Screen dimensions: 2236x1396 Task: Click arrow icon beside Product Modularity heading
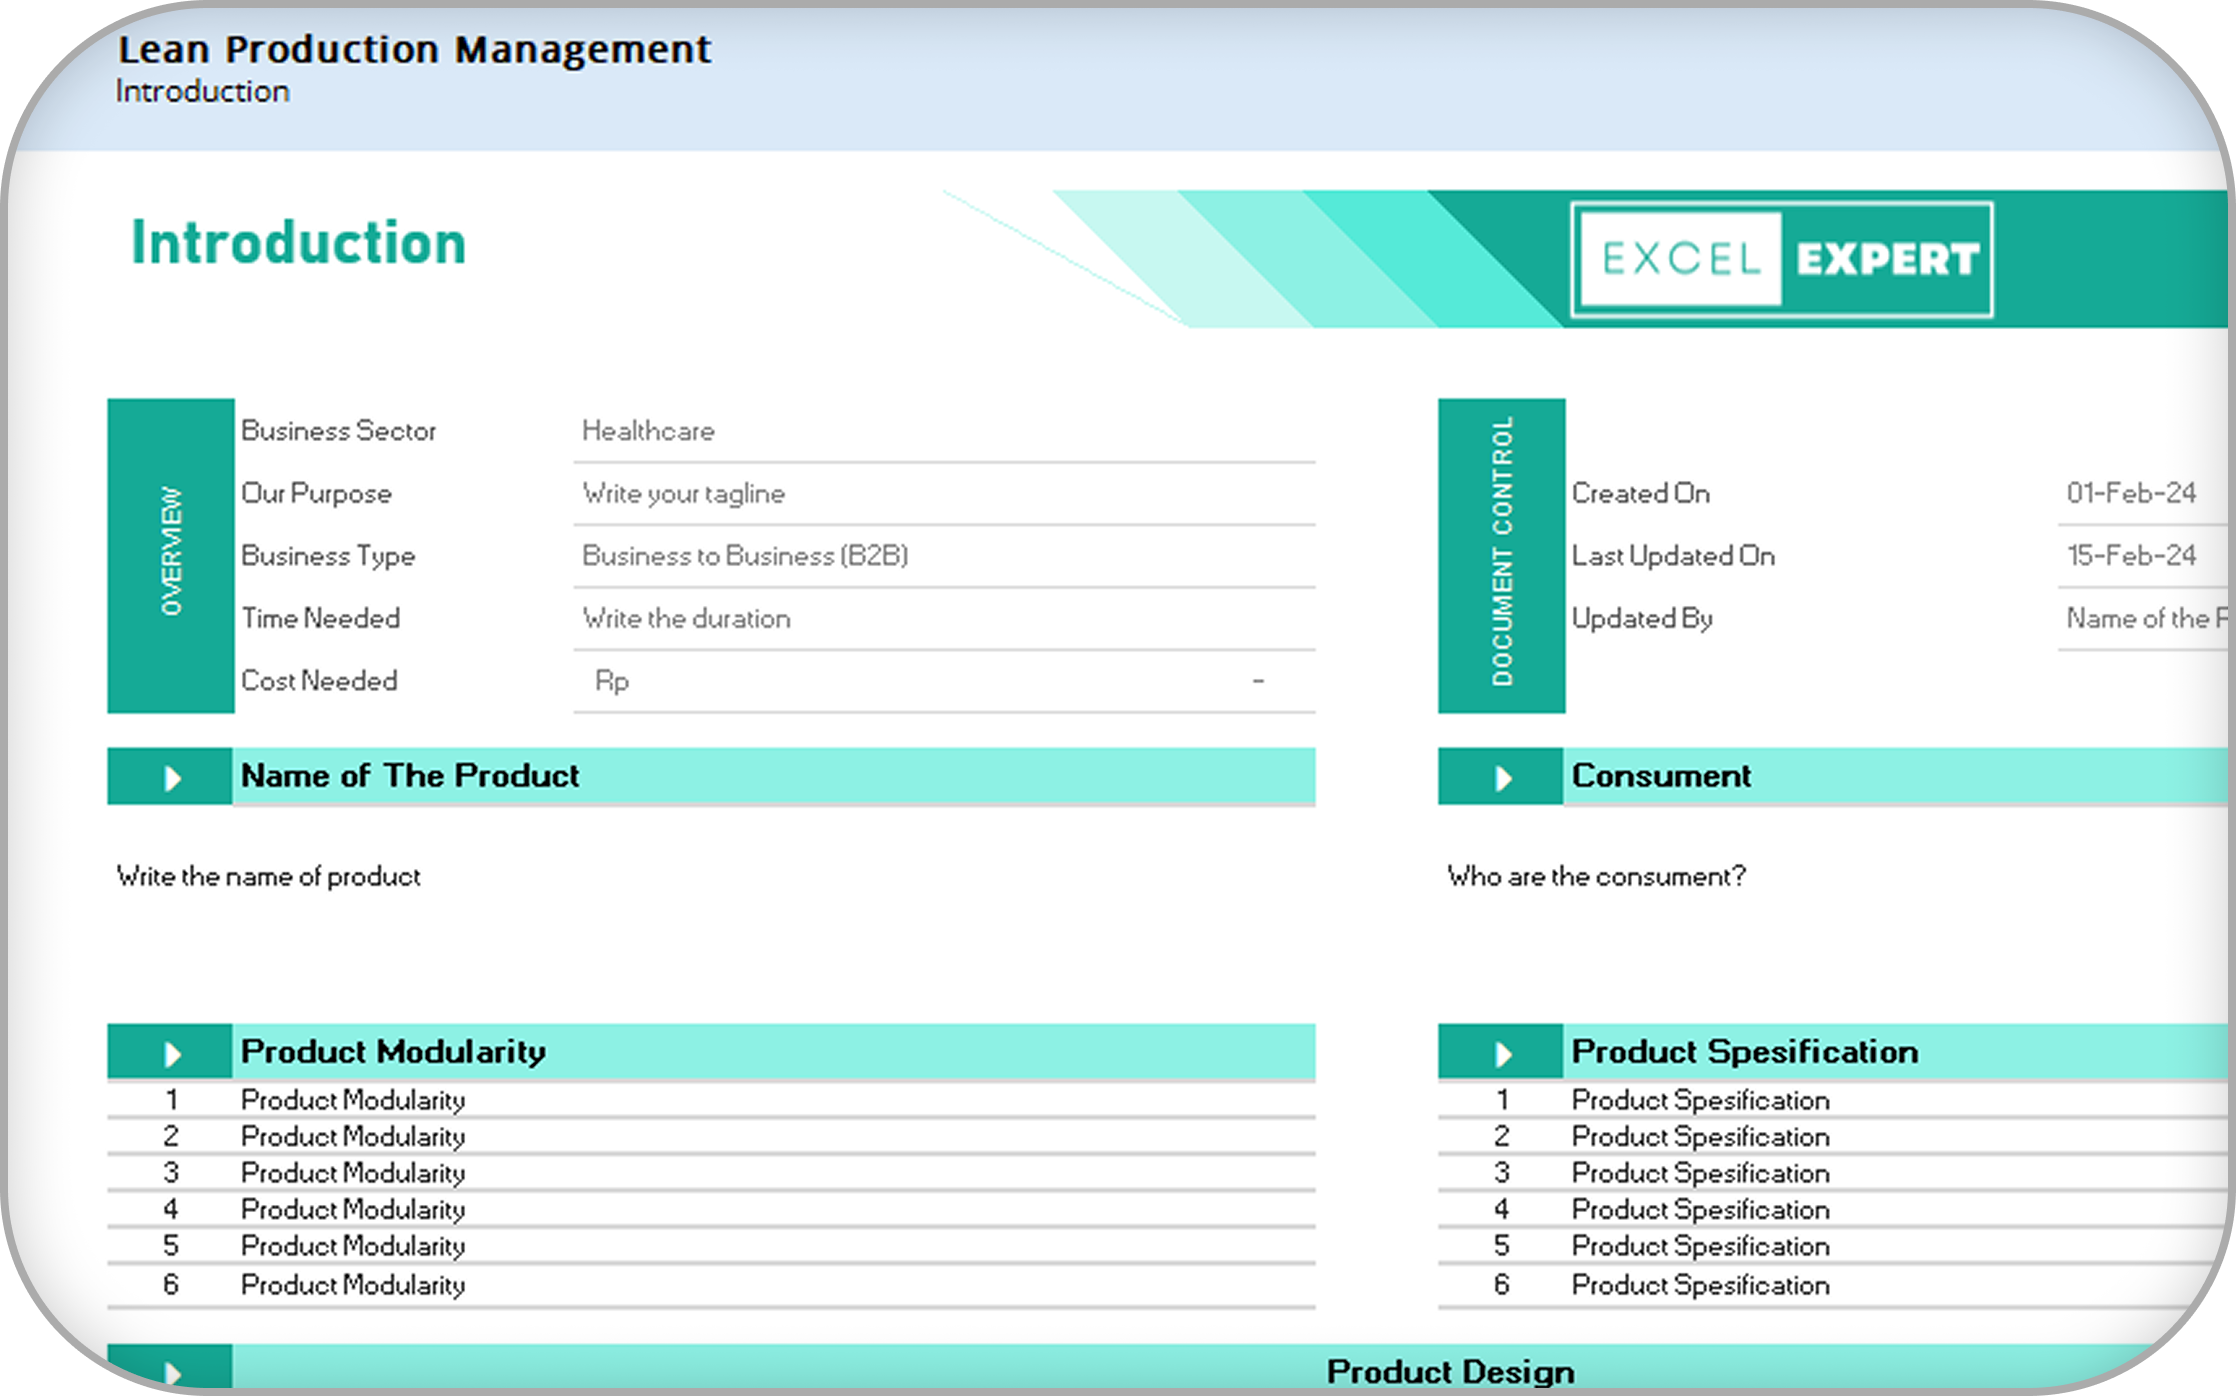[172, 1053]
